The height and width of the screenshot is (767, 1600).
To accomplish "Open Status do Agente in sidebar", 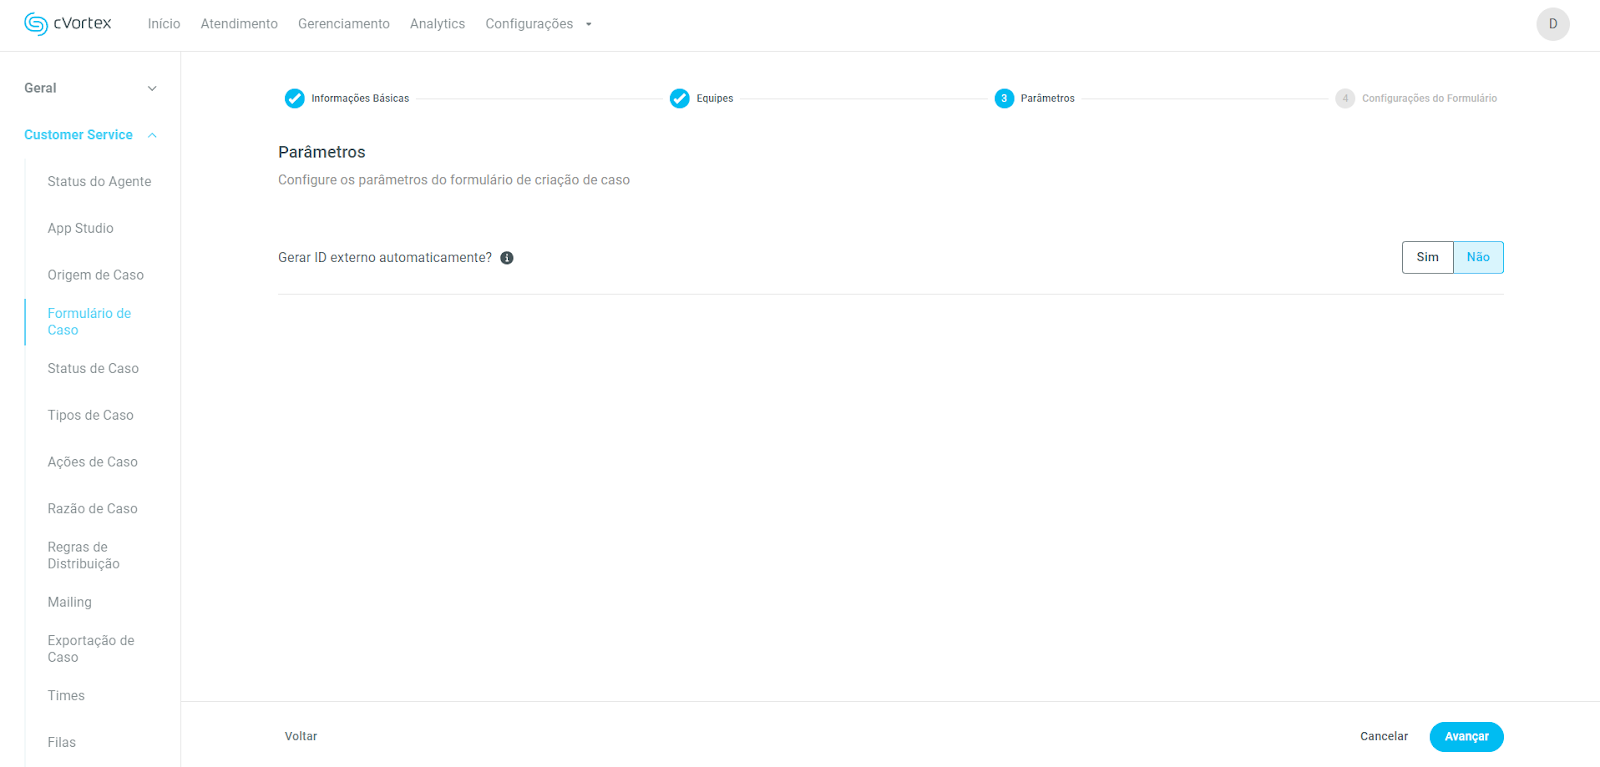I will point(99,181).
